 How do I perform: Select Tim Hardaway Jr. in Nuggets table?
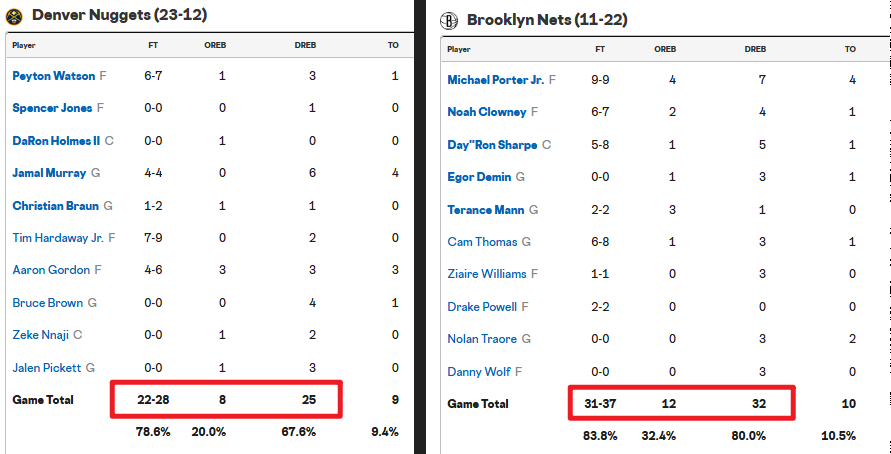coord(58,238)
